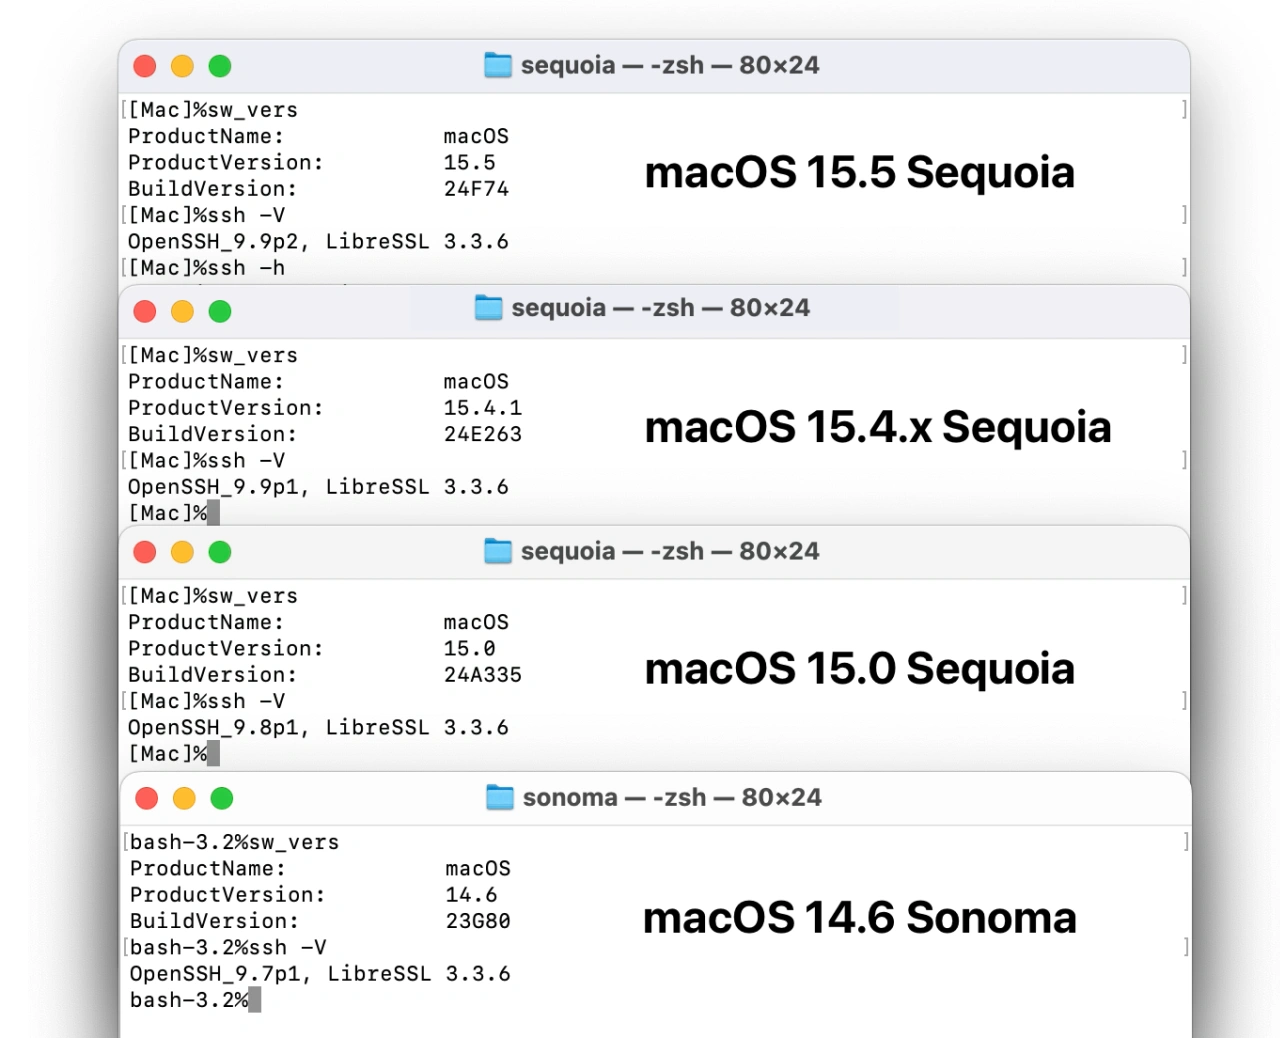Zoom the macOS 15.5 Sequoia terminal window

pyautogui.click(x=220, y=66)
